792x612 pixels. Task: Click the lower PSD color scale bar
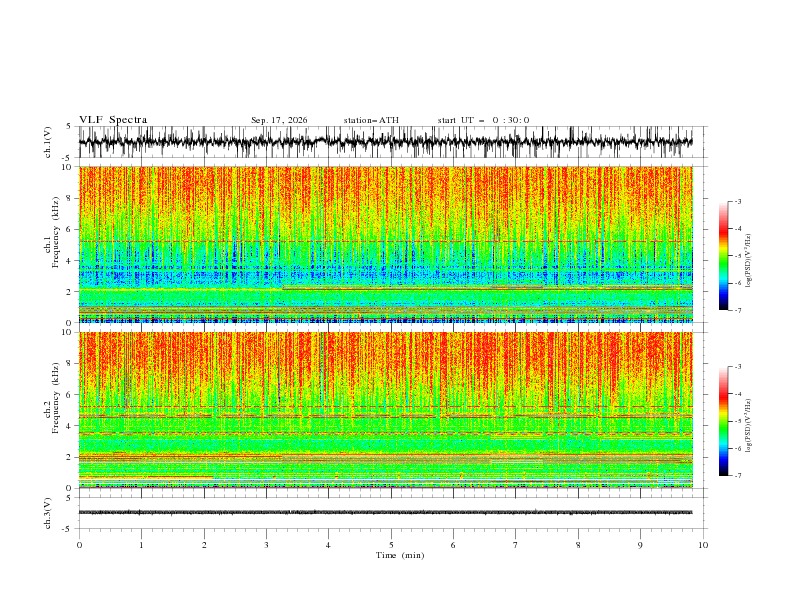(x=723, y=421)
